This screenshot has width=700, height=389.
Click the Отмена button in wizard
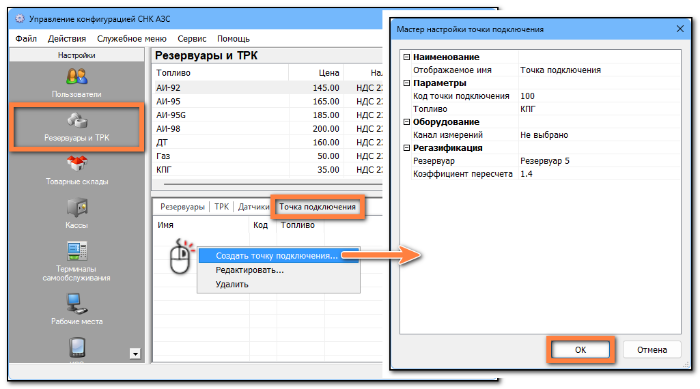652,350
